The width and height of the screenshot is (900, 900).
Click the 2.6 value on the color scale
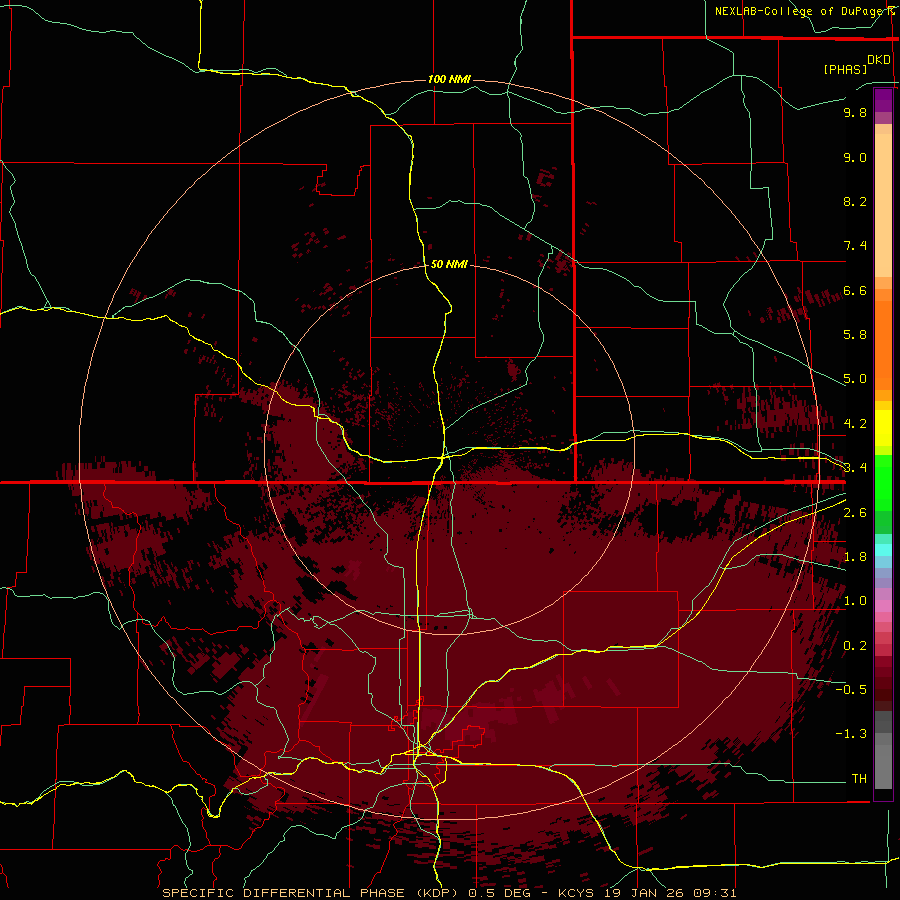point(855,513)
